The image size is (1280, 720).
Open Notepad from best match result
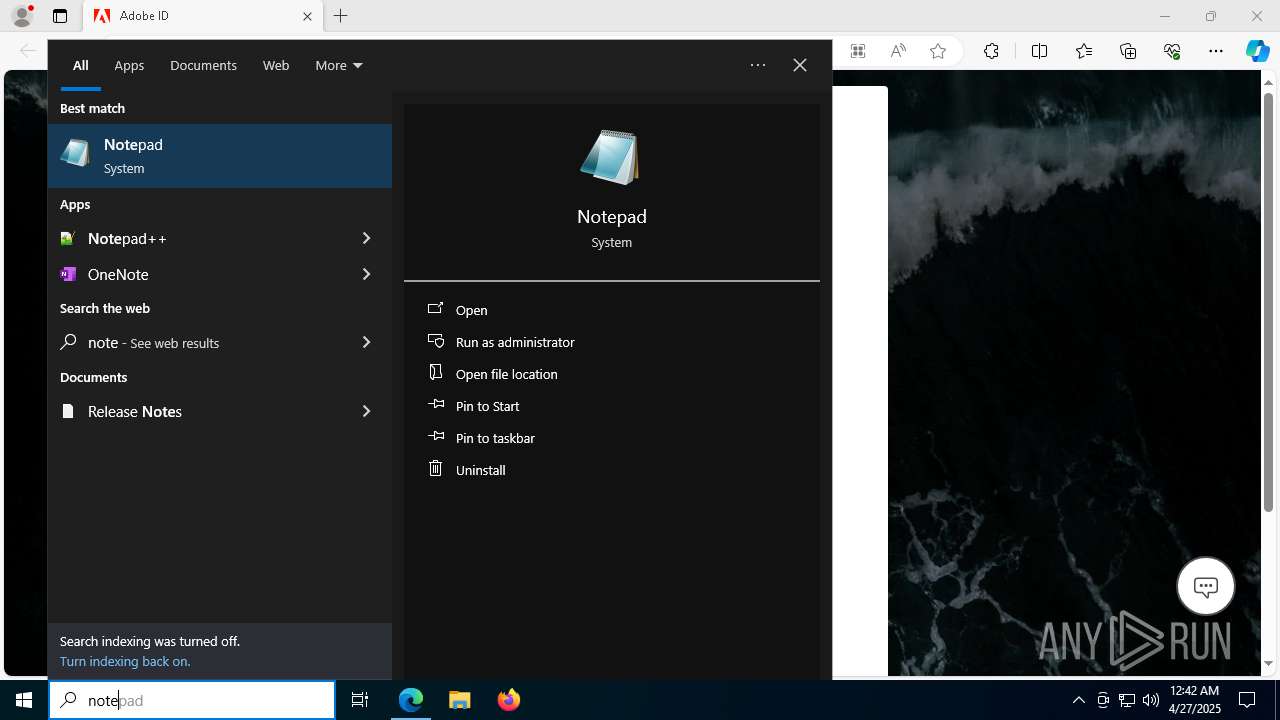point(219,156)
